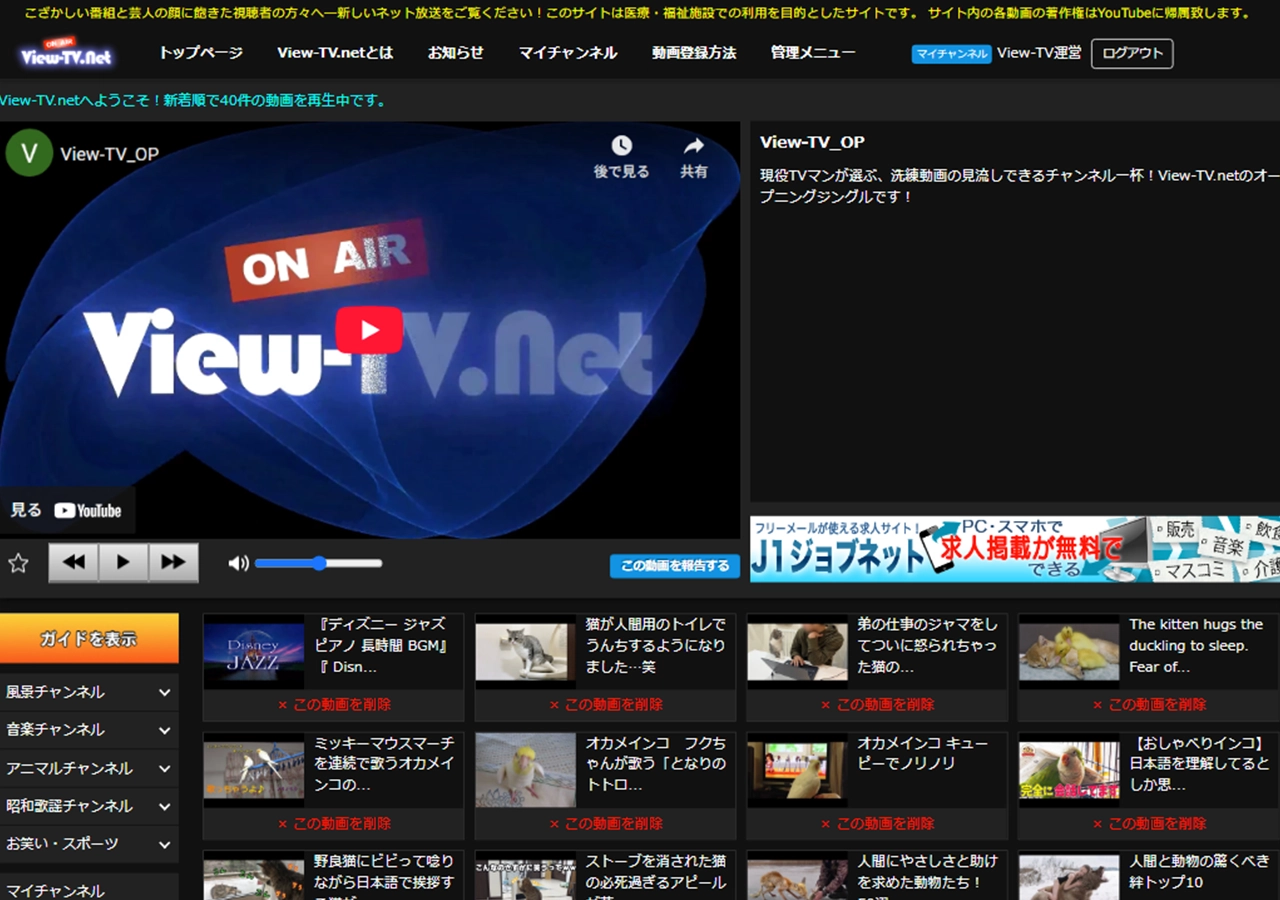Click the play button below the player
The height and width of the screenshot is (900, 1280).
click(124, 562)
